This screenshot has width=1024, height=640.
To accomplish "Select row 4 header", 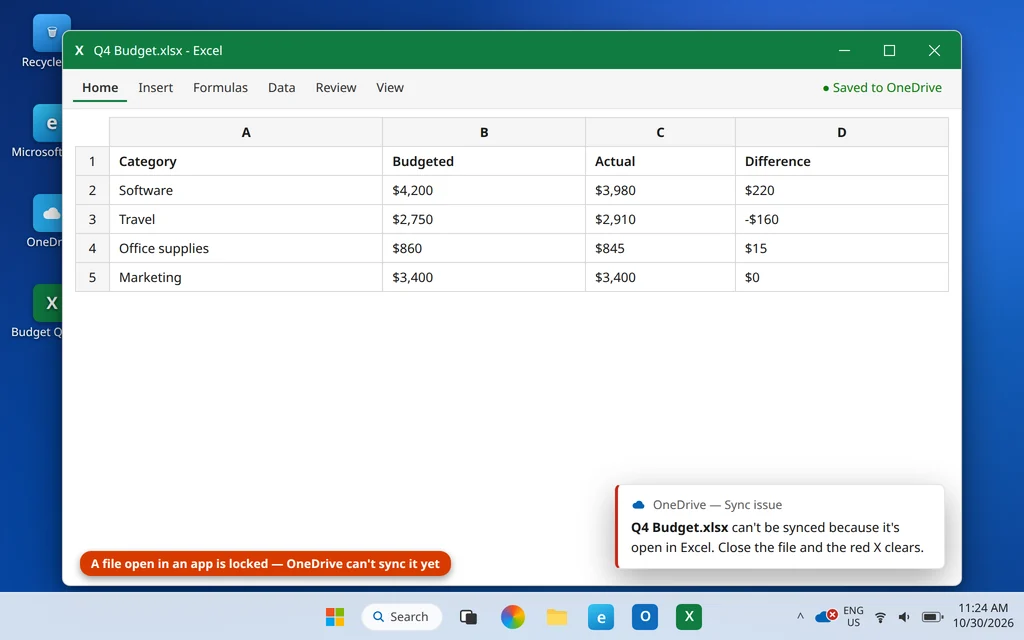I will (92, 248).
